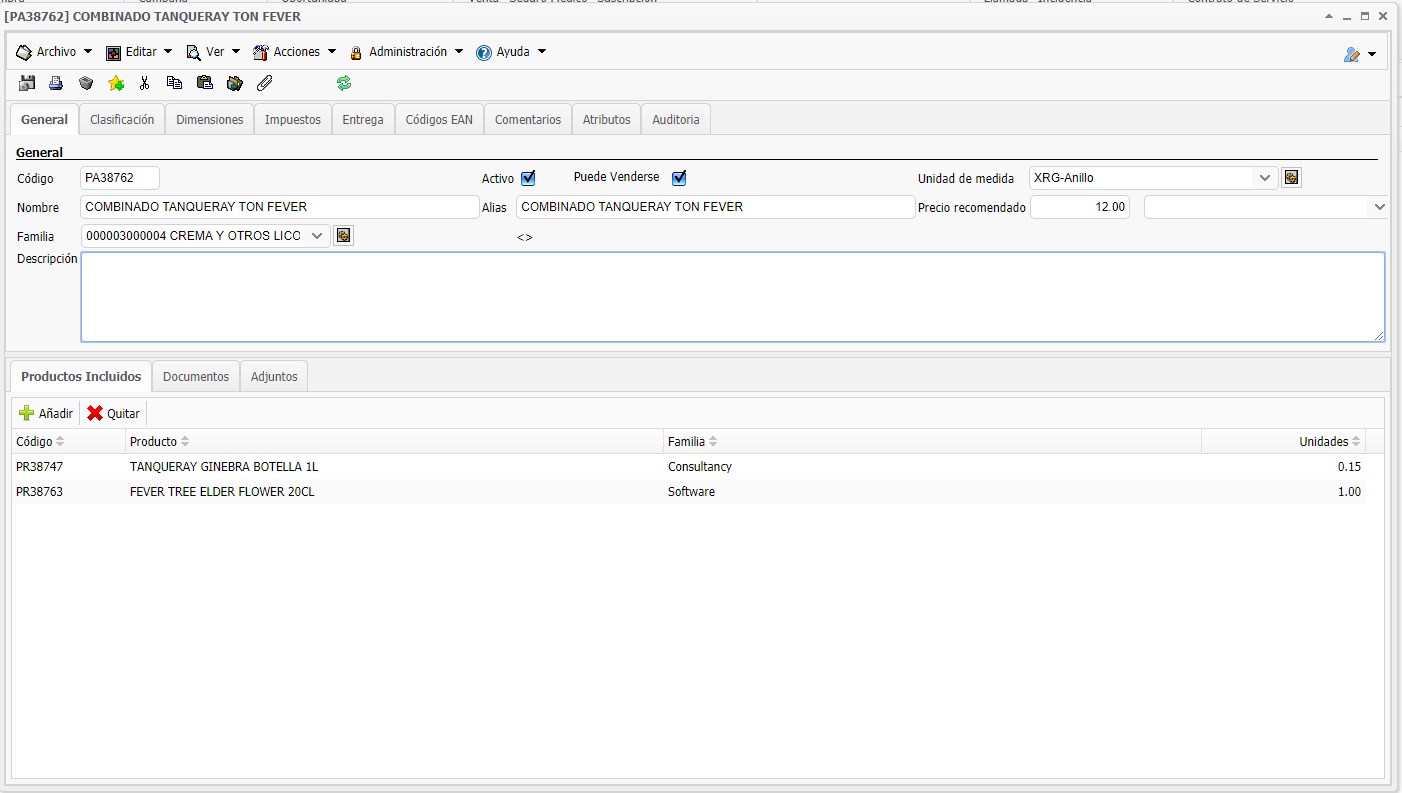
Task: Switch to the Comentarios tab
Action: coord(528,119)
